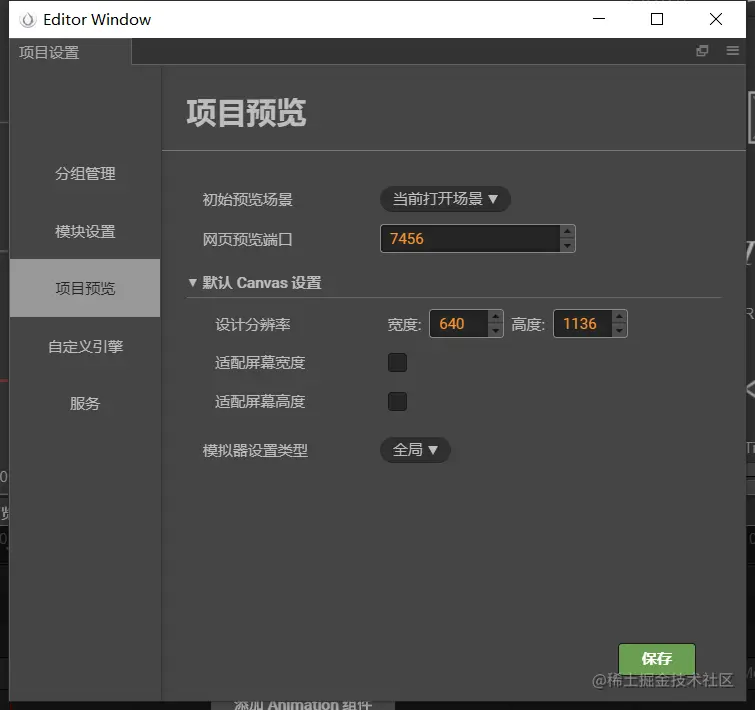This screenshot has width=755, height=710.
Task: Increase the preview port with up arrow
Action: [567, 232]
